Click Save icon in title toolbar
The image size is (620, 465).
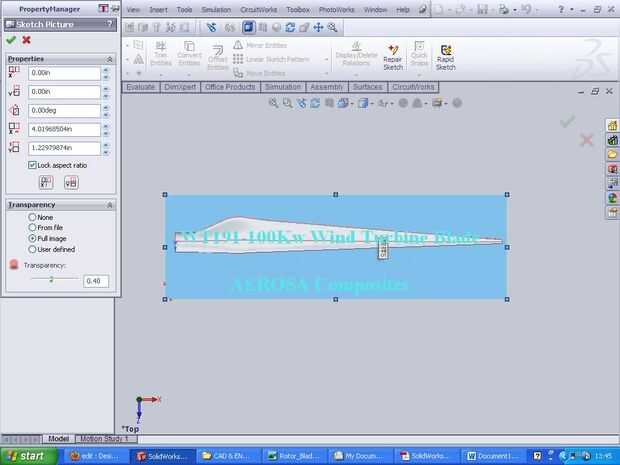(x=482, y=9)
